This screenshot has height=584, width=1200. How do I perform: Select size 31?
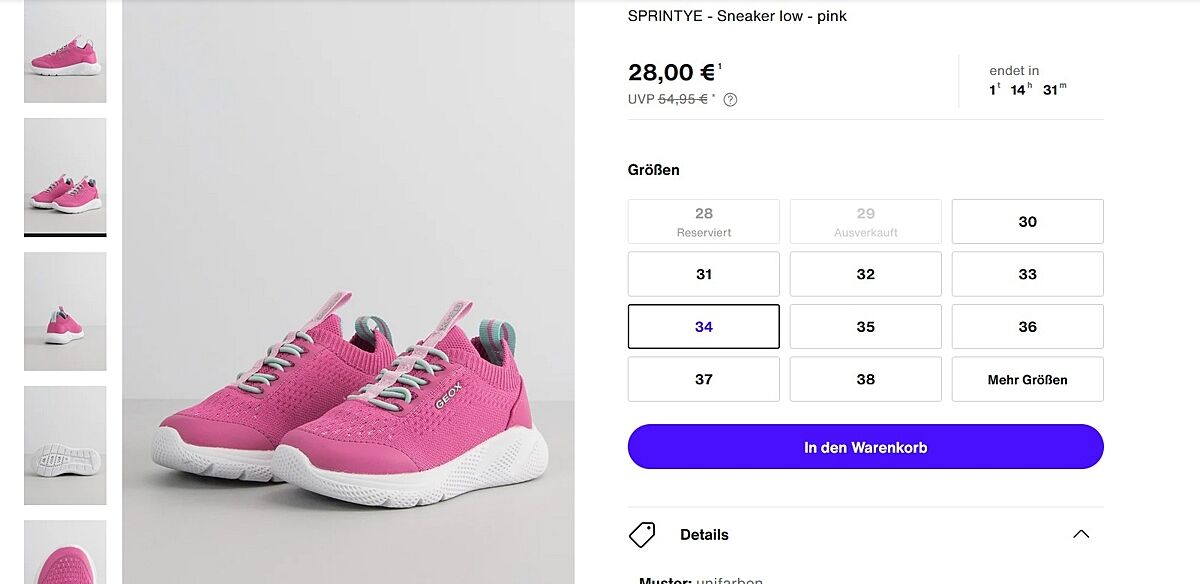(x=703, y=274)
